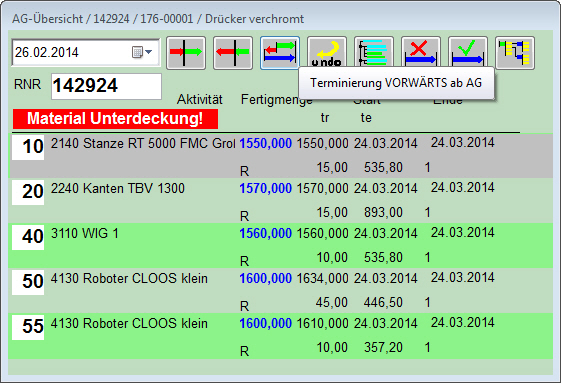The image size is (561, 383).
Task: Click the yellow undo arrow button
Action: pos(327,52)
